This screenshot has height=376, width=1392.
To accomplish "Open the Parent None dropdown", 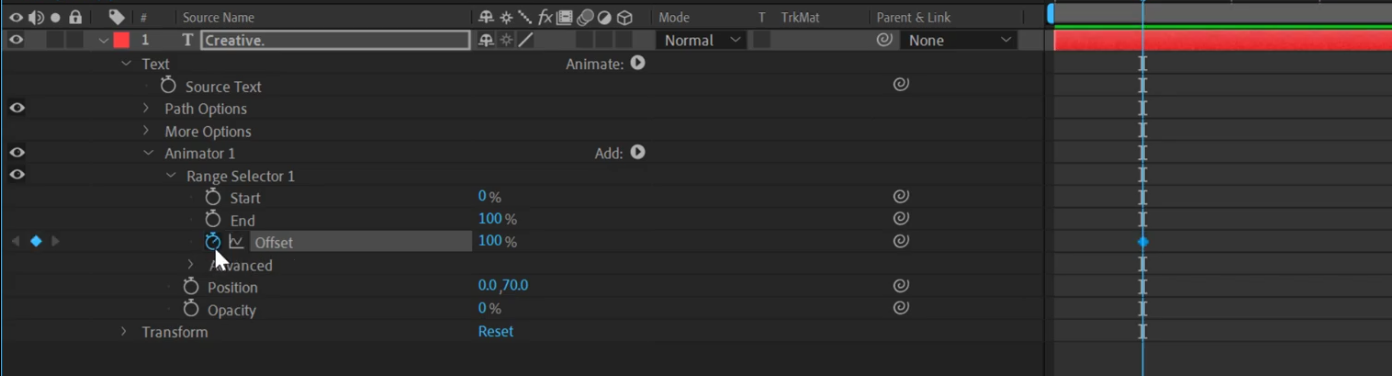I will point(959,40).
